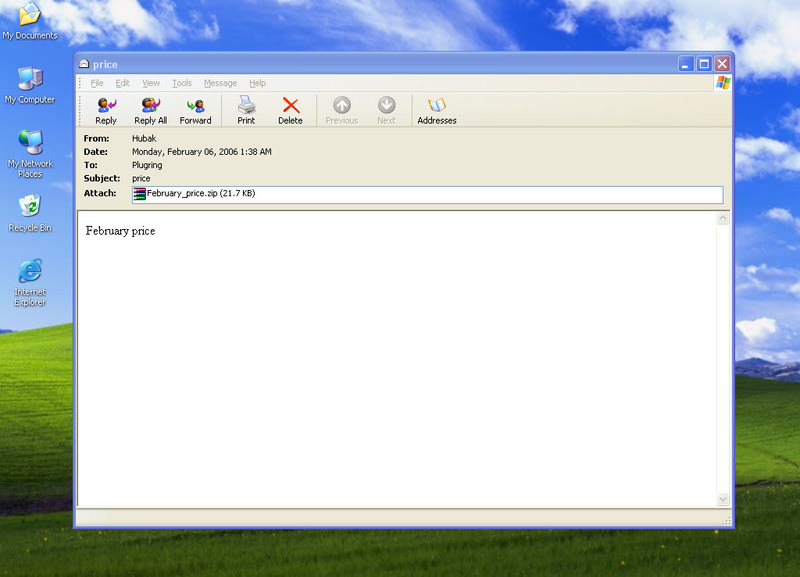The height and width of the screenshot is (577, 800).
Task: Forward this email message
Action: pyautogui.click(x=195, y=109)
